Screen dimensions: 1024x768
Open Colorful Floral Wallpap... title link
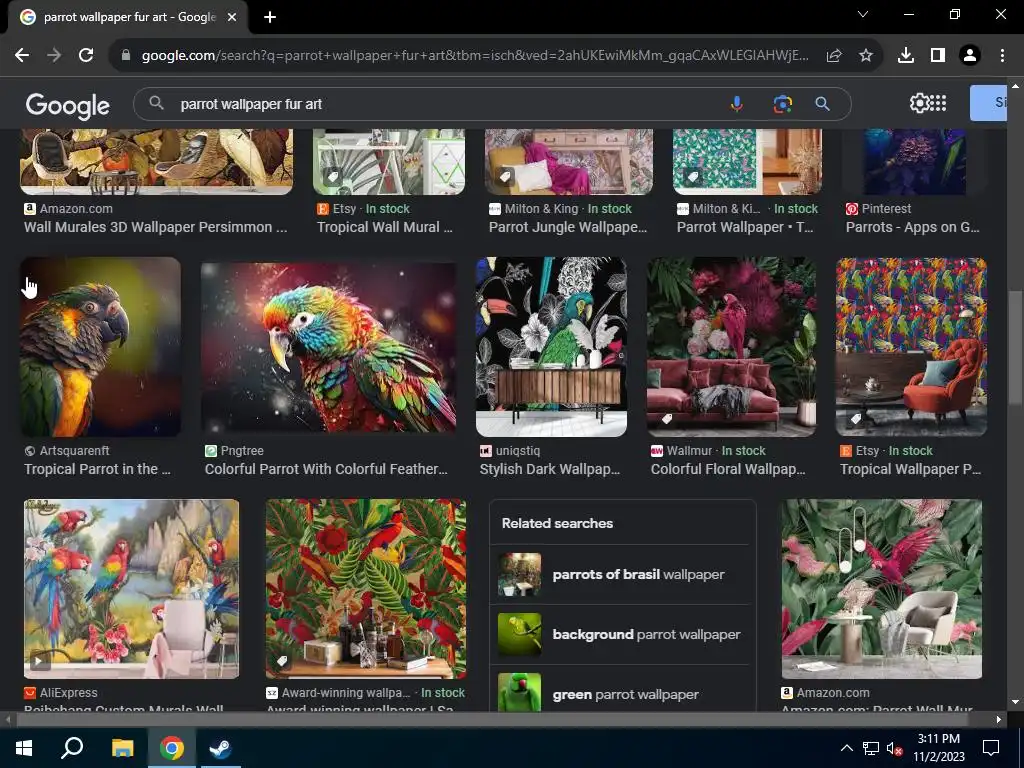pyautogui.click(x=728, y=469)
